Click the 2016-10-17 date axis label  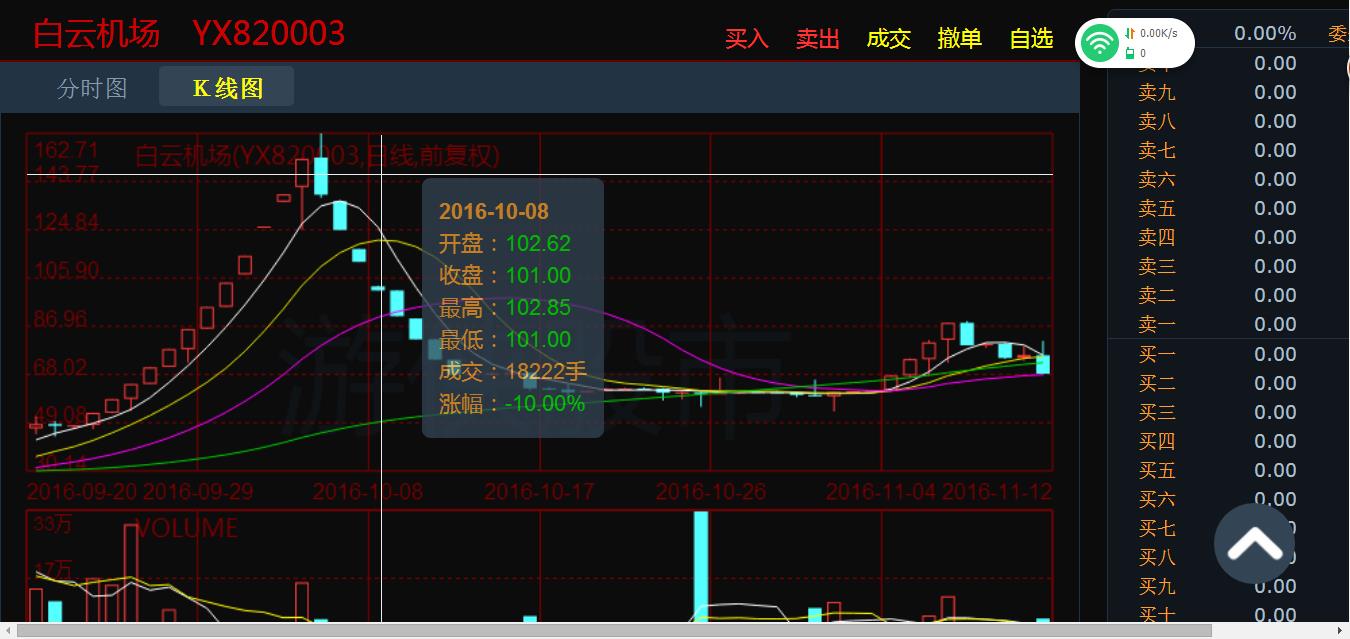tap(540, 492)
